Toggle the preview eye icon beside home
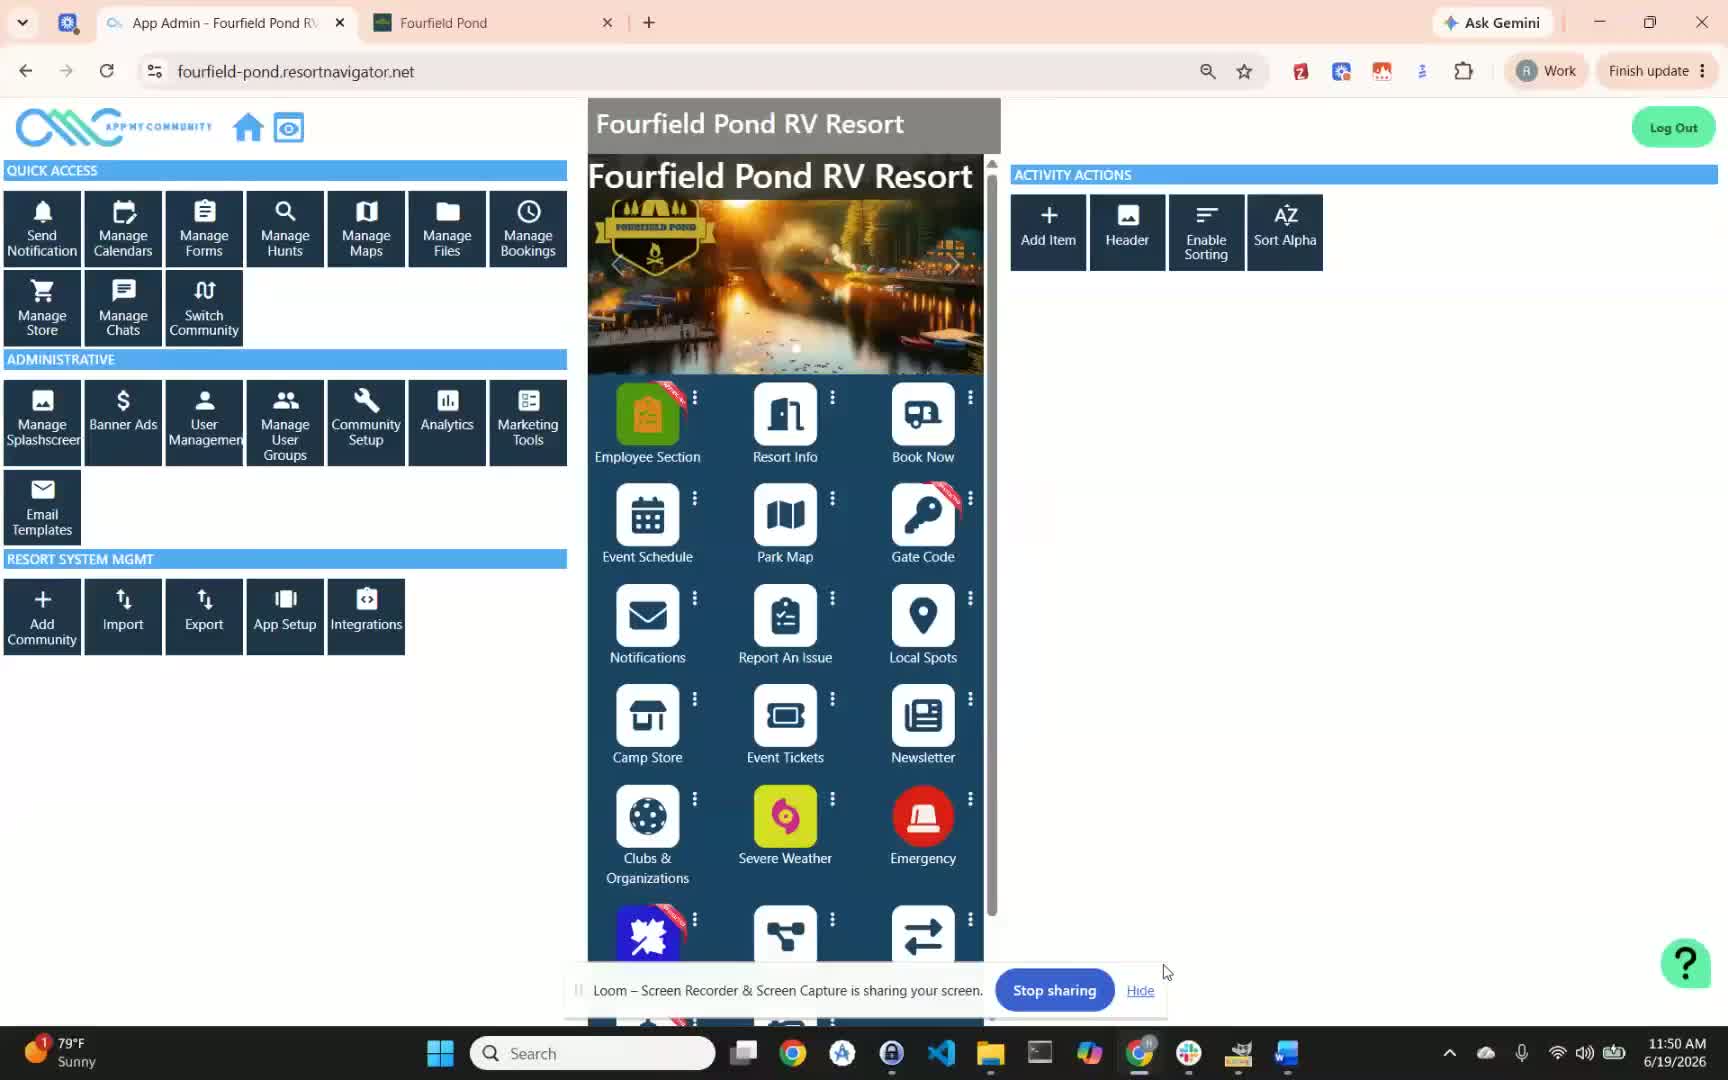The image size is (1728, 1080). click(289, 128)
